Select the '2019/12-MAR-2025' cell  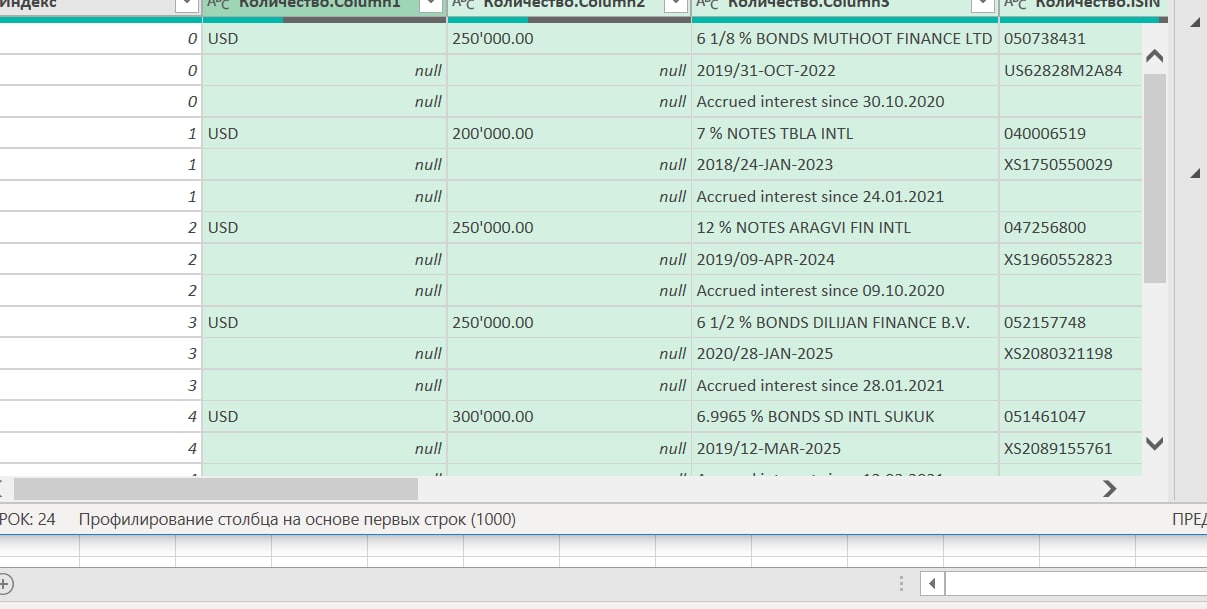(845, 449)
